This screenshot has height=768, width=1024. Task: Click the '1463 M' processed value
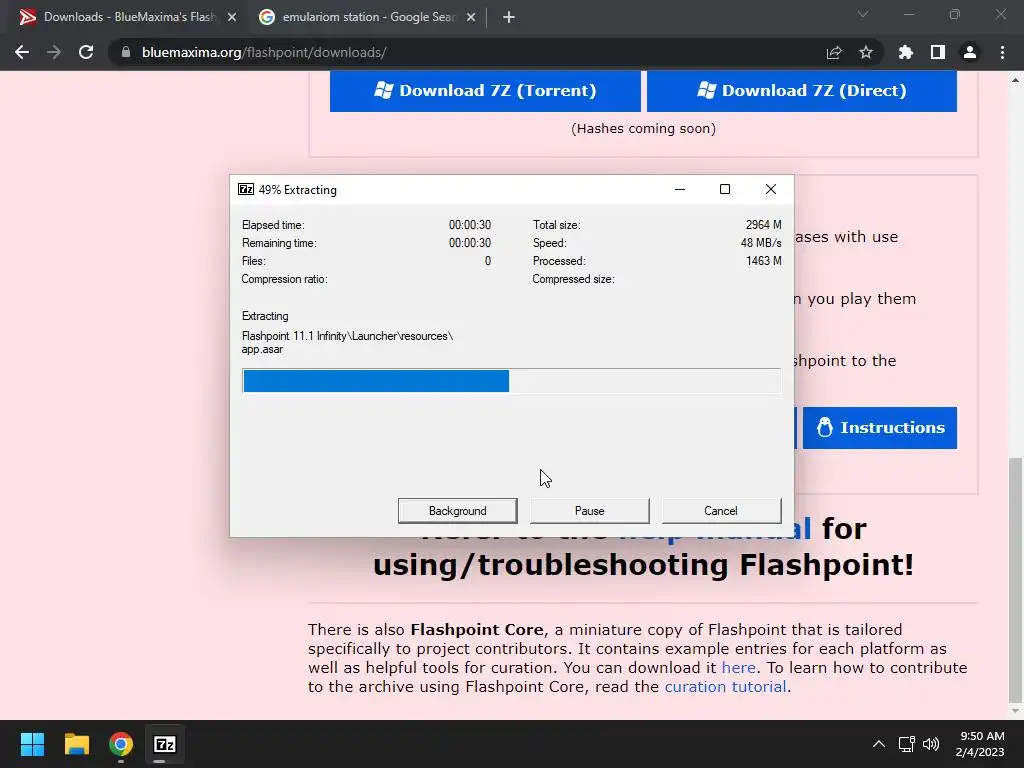pyautogui.click(x=763, y=261)
